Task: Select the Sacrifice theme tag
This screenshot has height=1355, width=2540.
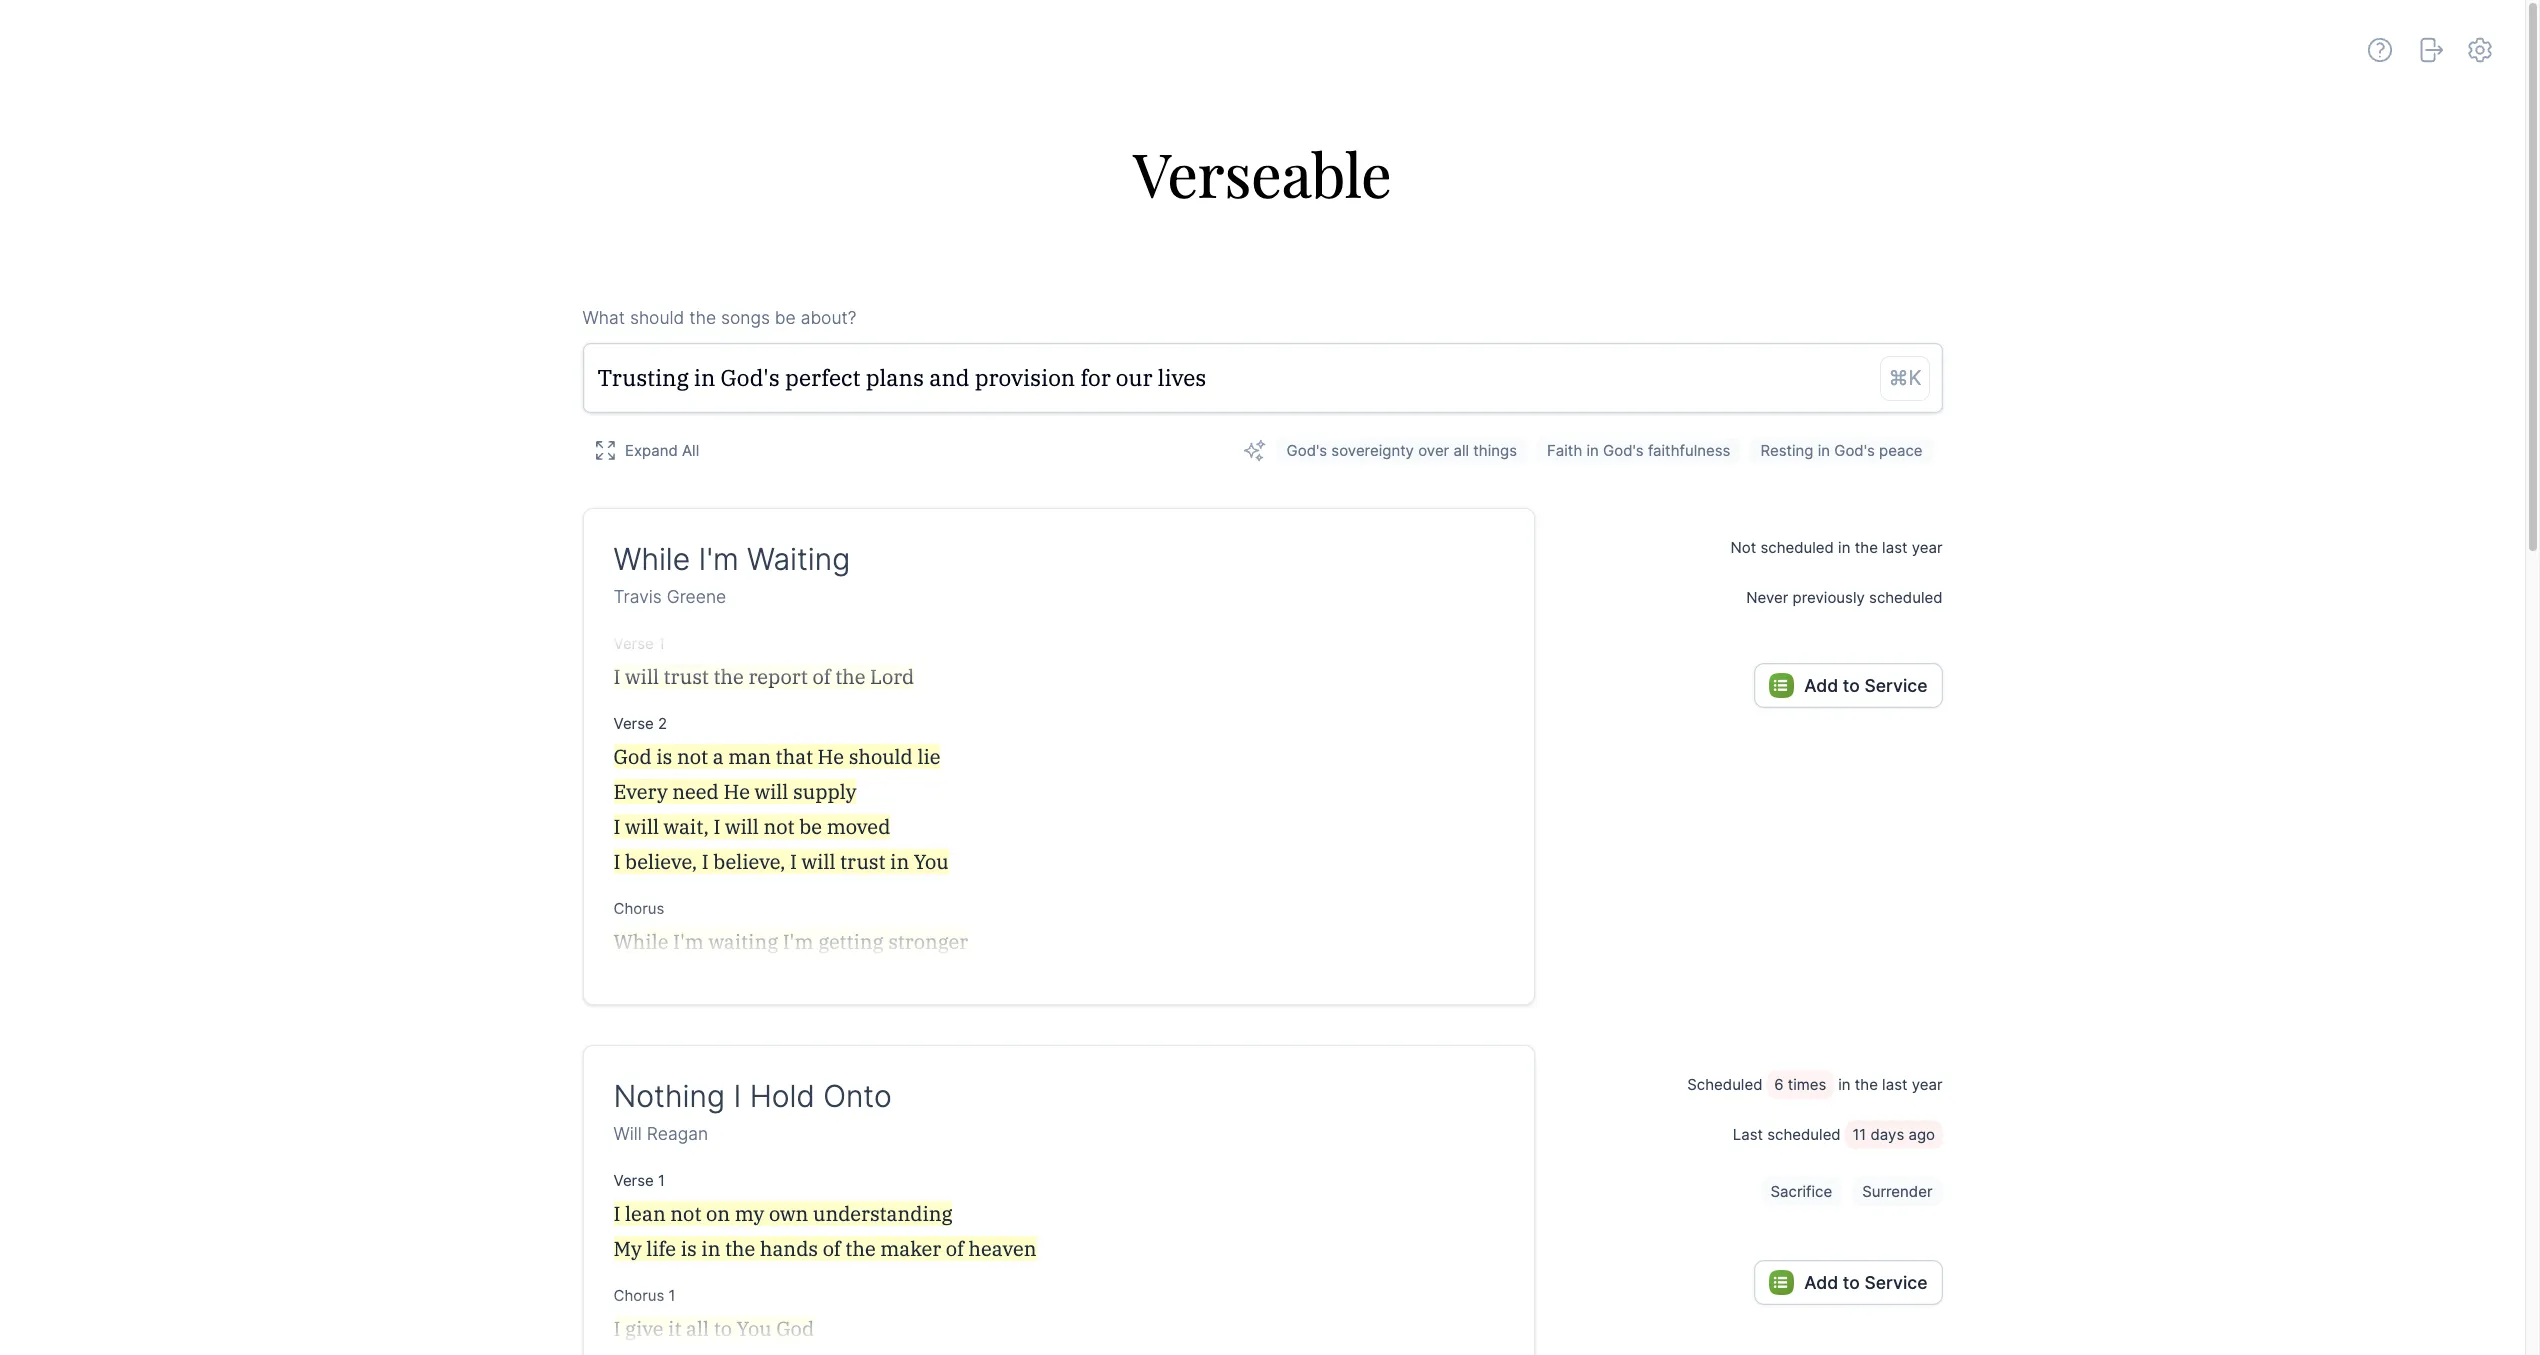Action: click(1800, 1191)
